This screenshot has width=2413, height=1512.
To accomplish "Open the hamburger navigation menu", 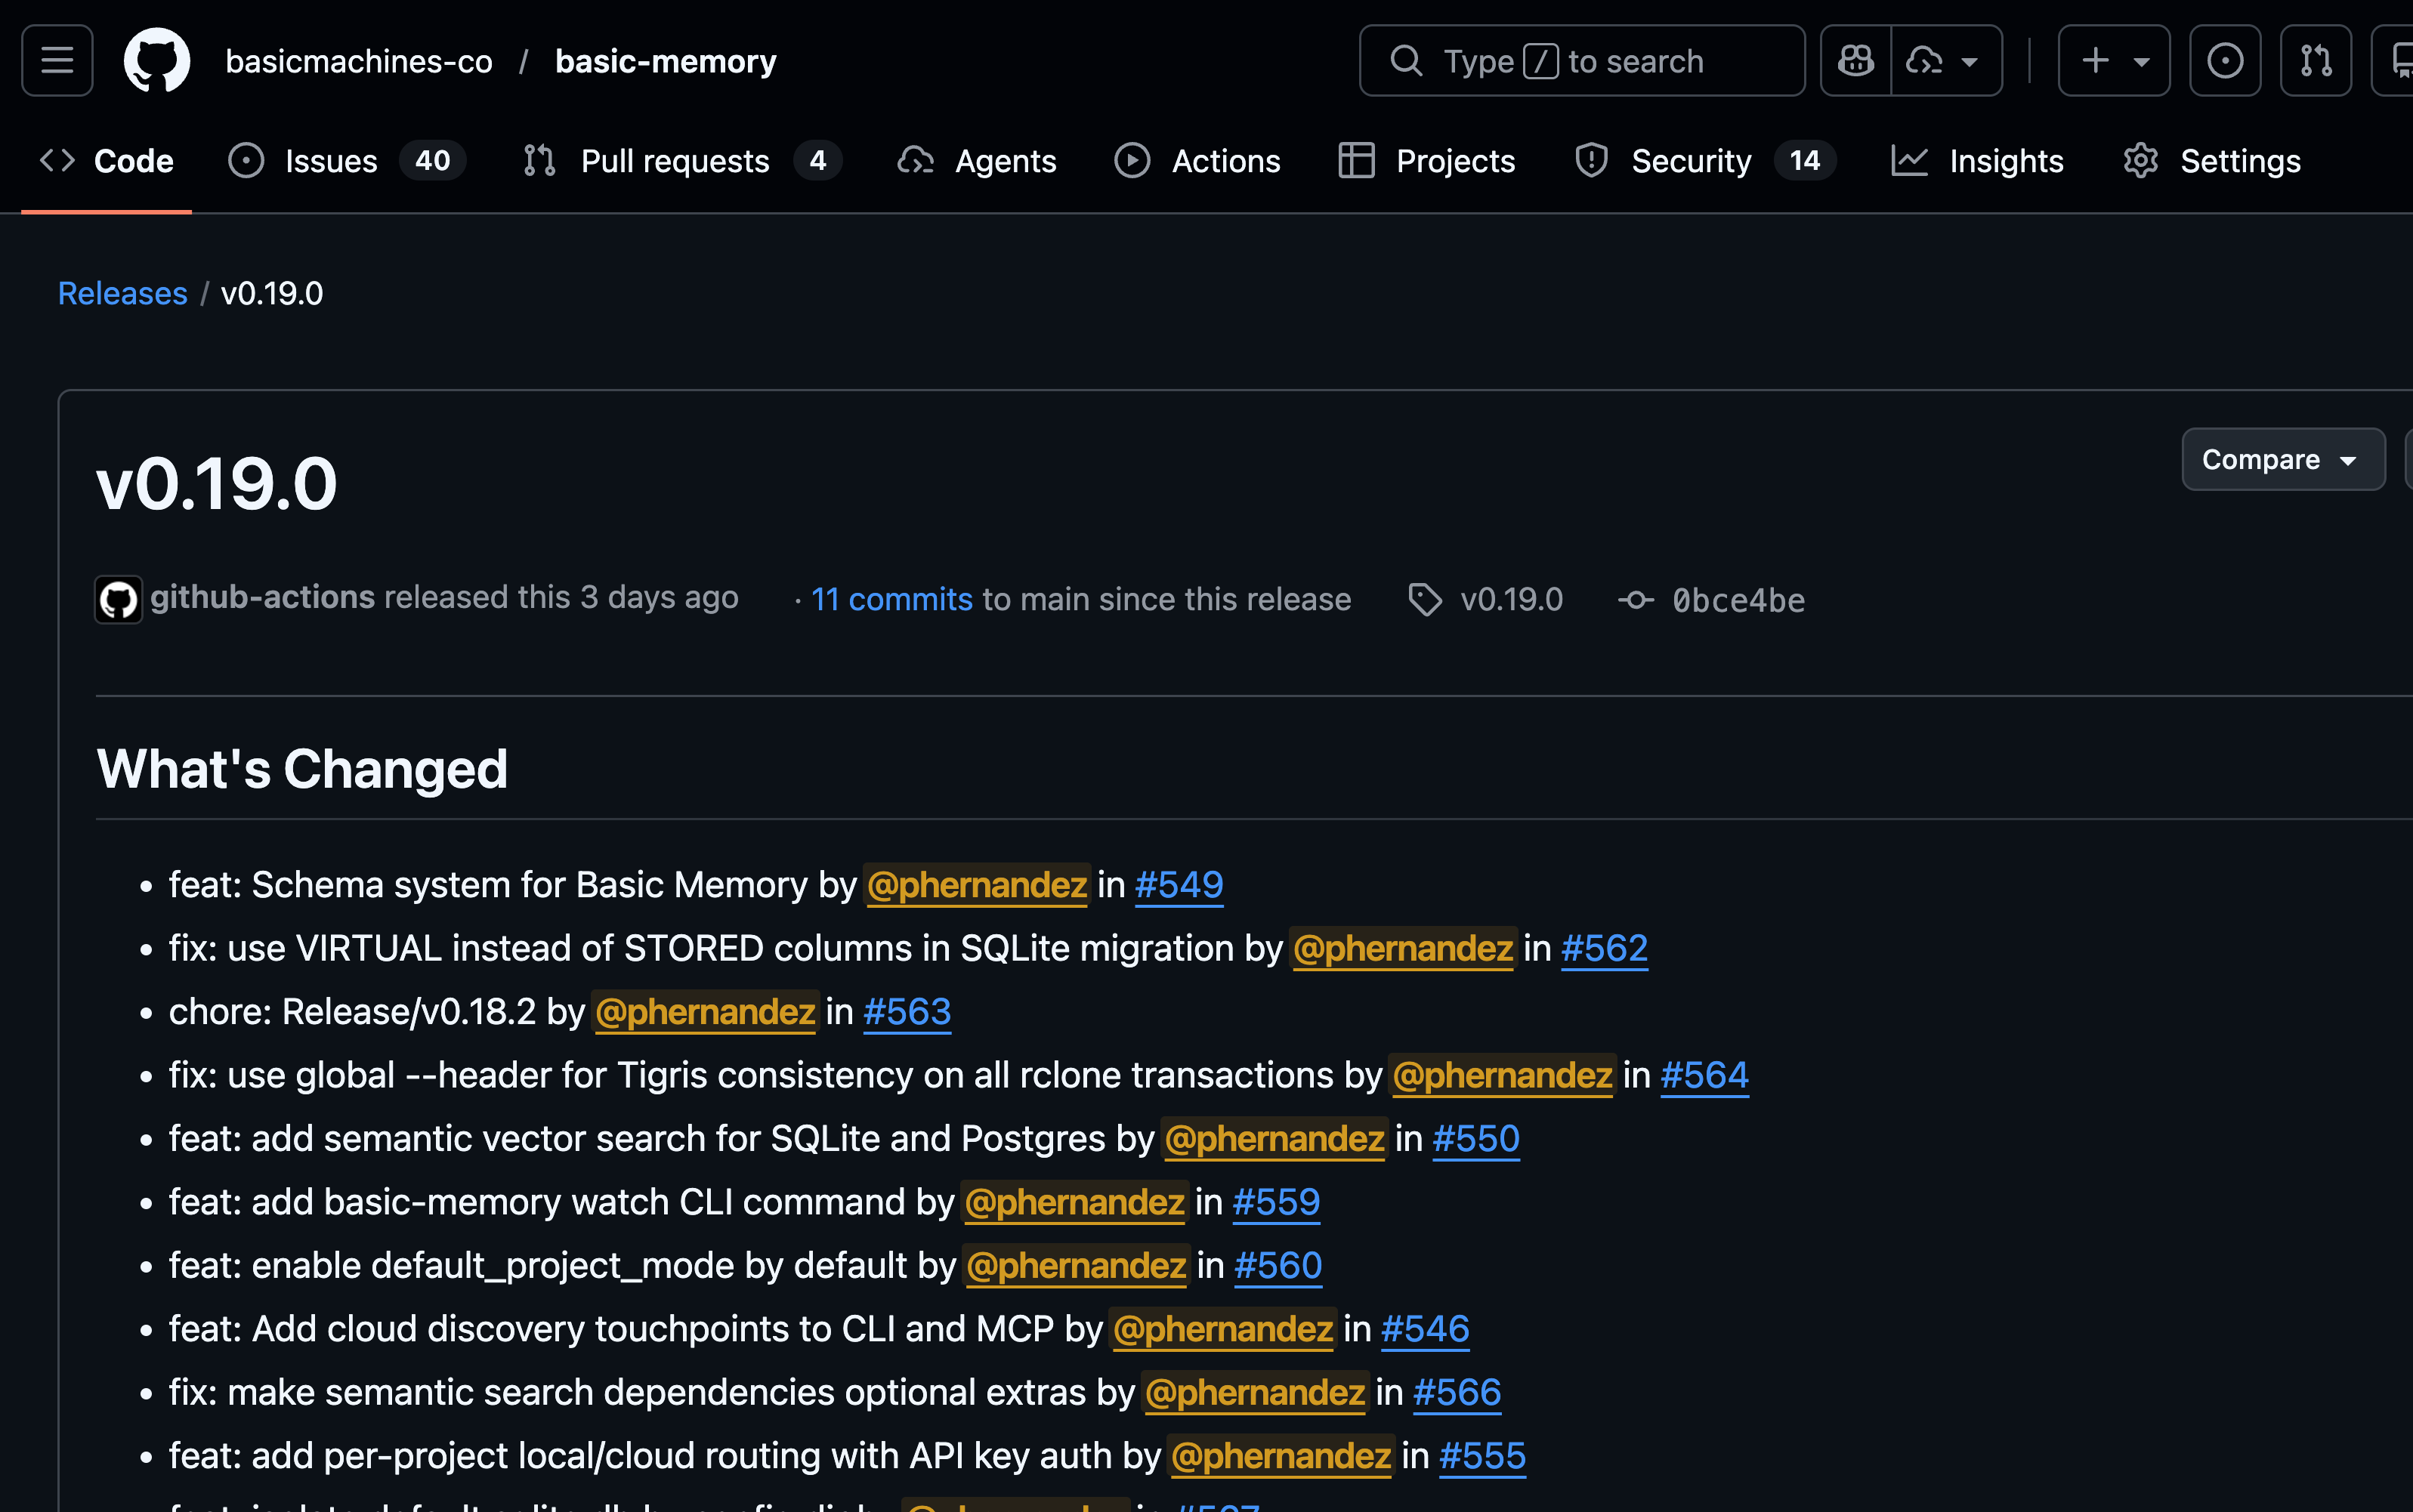I will tap(57, 61).
